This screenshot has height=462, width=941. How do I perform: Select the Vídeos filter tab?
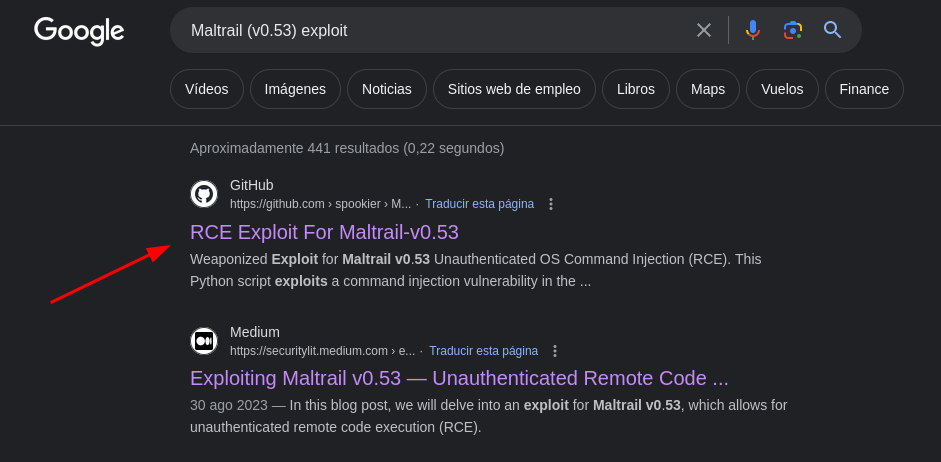pyautogui.click(x=207, y=89)
